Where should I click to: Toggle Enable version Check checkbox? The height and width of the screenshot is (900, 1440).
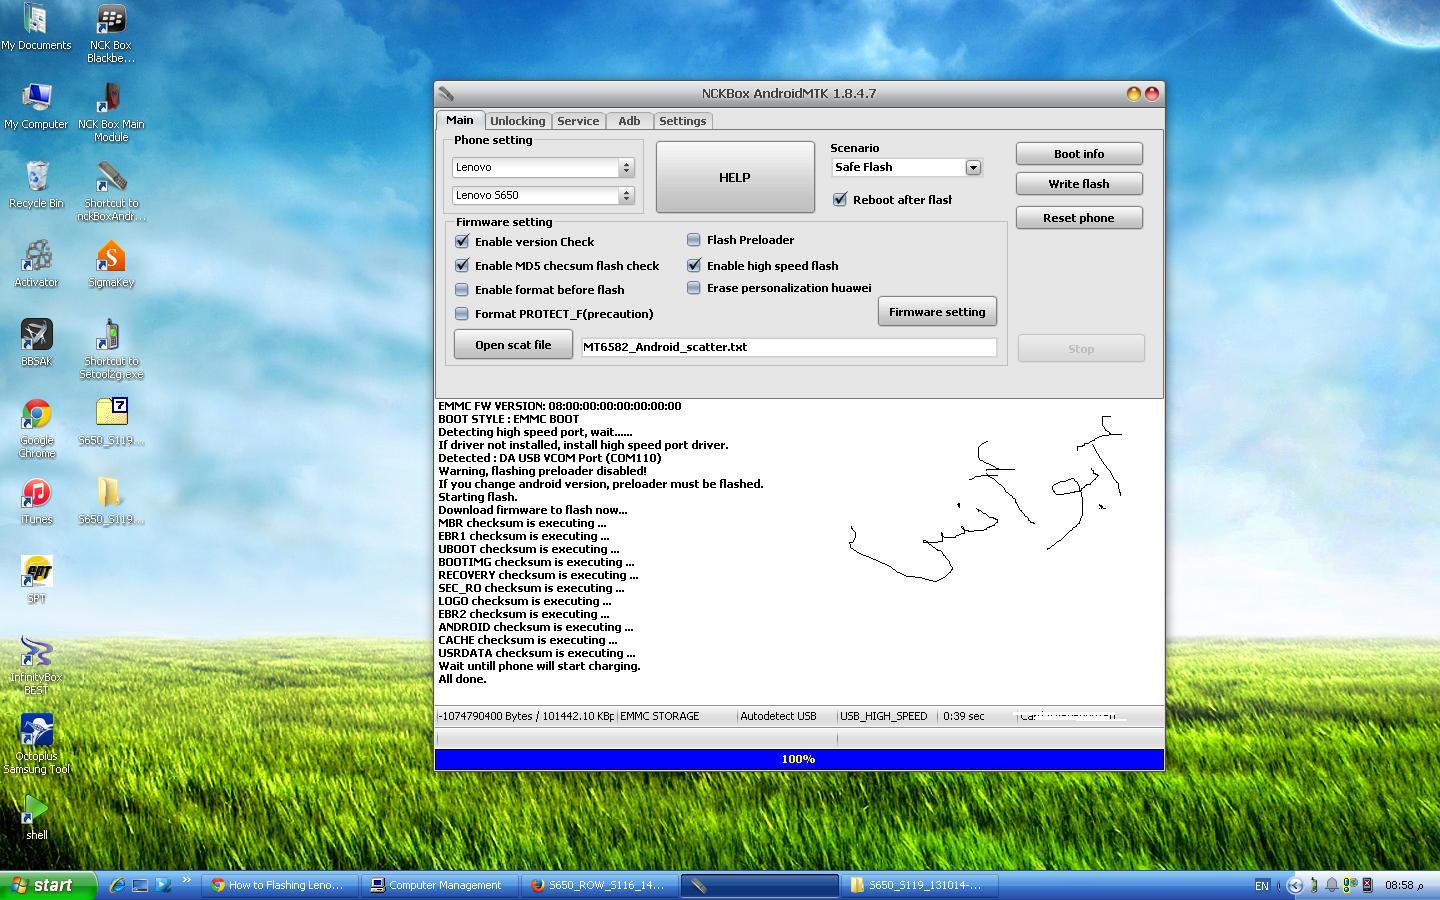pyautogui.click(x=462, y=241)
